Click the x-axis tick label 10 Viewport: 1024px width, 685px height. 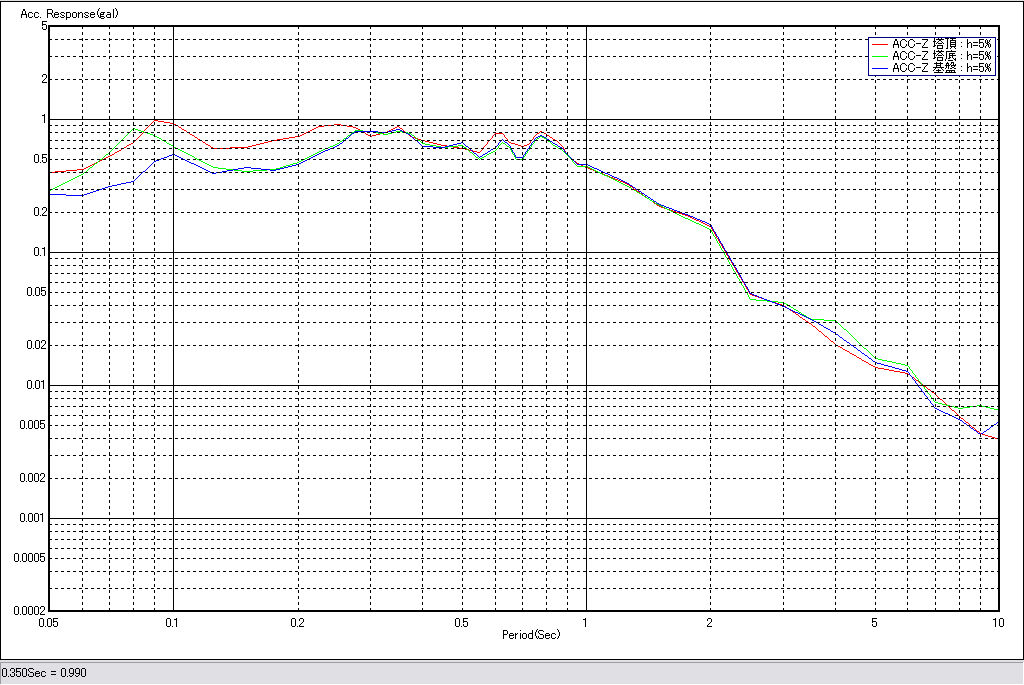[996, 623]
